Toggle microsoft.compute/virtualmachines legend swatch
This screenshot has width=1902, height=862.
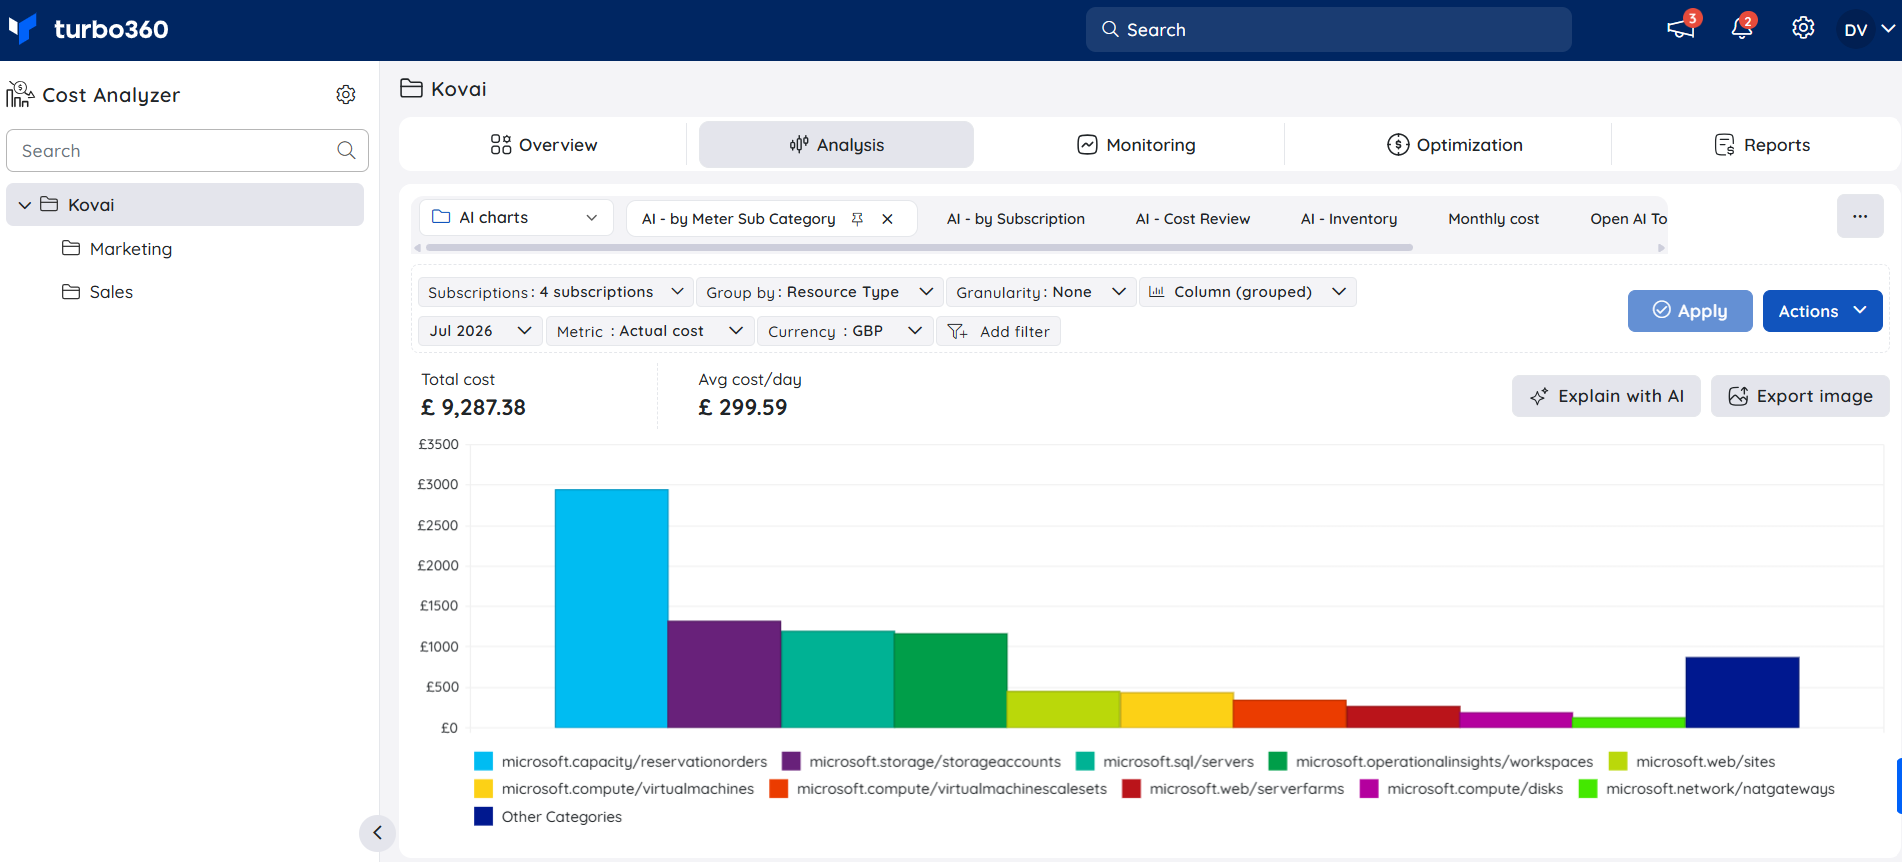coord(484,789)
